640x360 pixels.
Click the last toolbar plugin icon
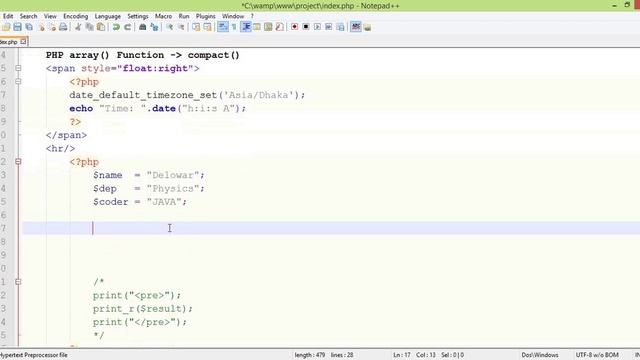tap(367, 27)
